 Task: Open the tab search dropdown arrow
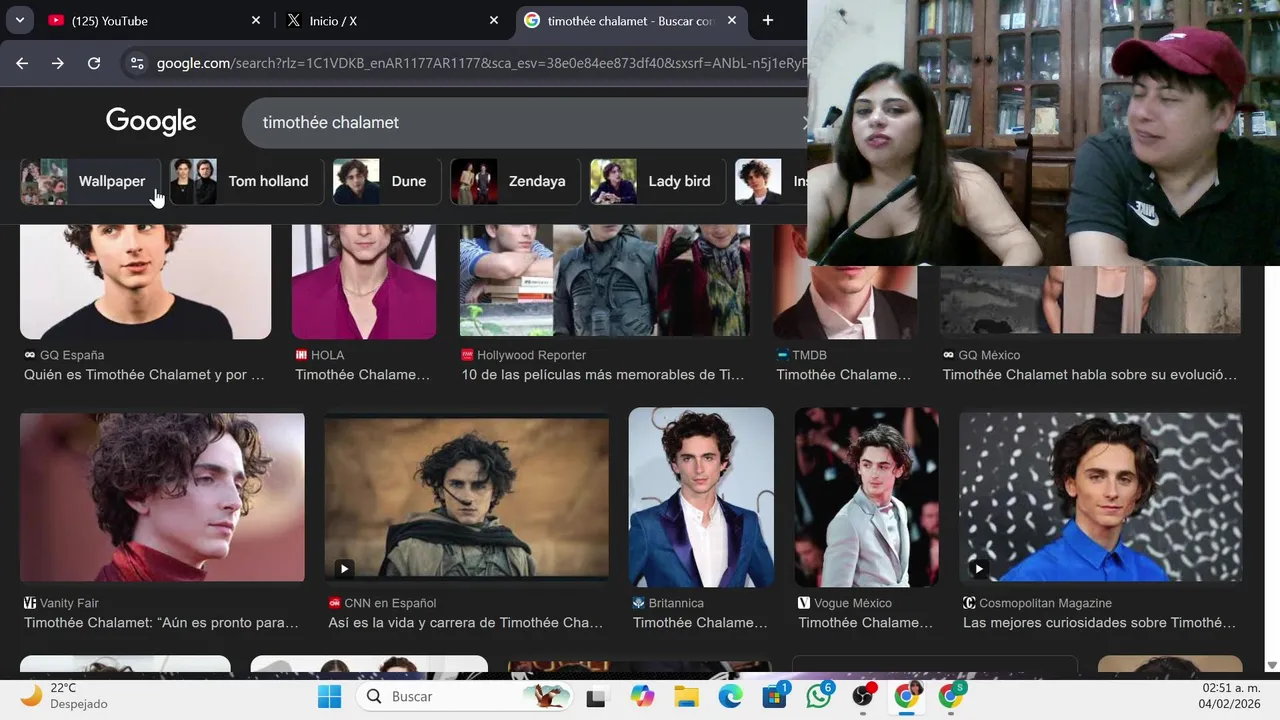click(19, 20)
